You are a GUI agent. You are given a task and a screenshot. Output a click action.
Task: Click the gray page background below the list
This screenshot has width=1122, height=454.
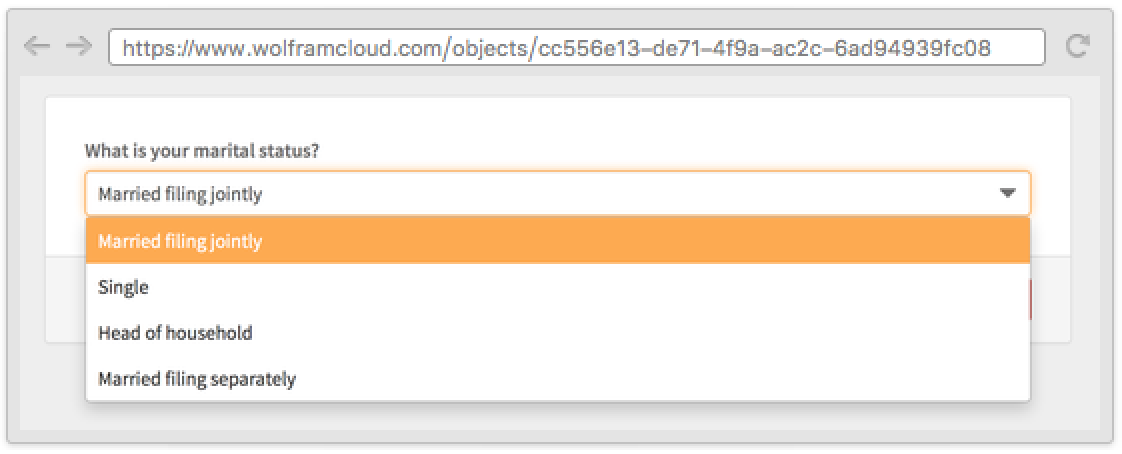[x=557, y=420]
